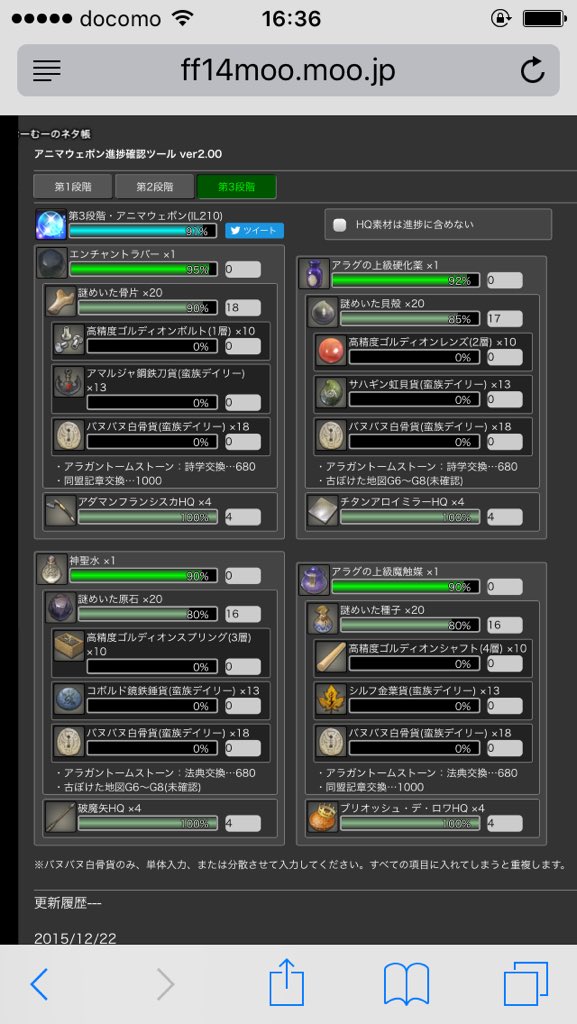Screen dimensions: 577x1024
Task: Click the 破魔矢HQ arrow icon
Action: 61,816
